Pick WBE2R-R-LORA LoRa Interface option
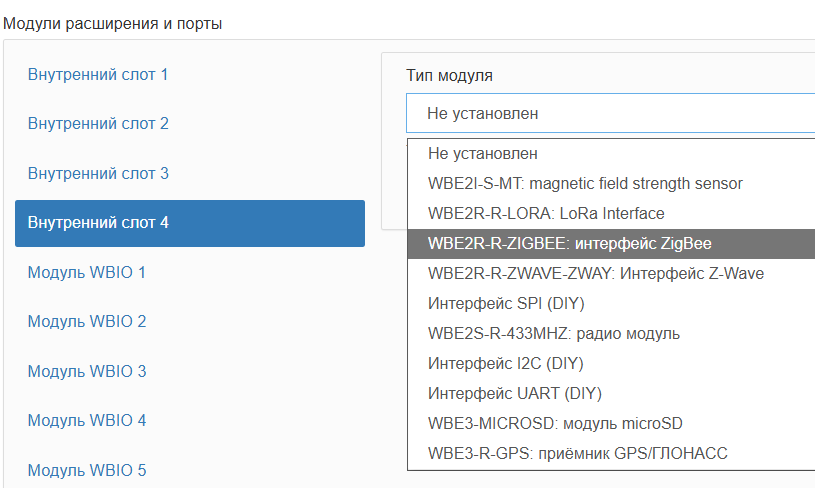Viewport: 815px width, 488px height. [x=546, y=213]
